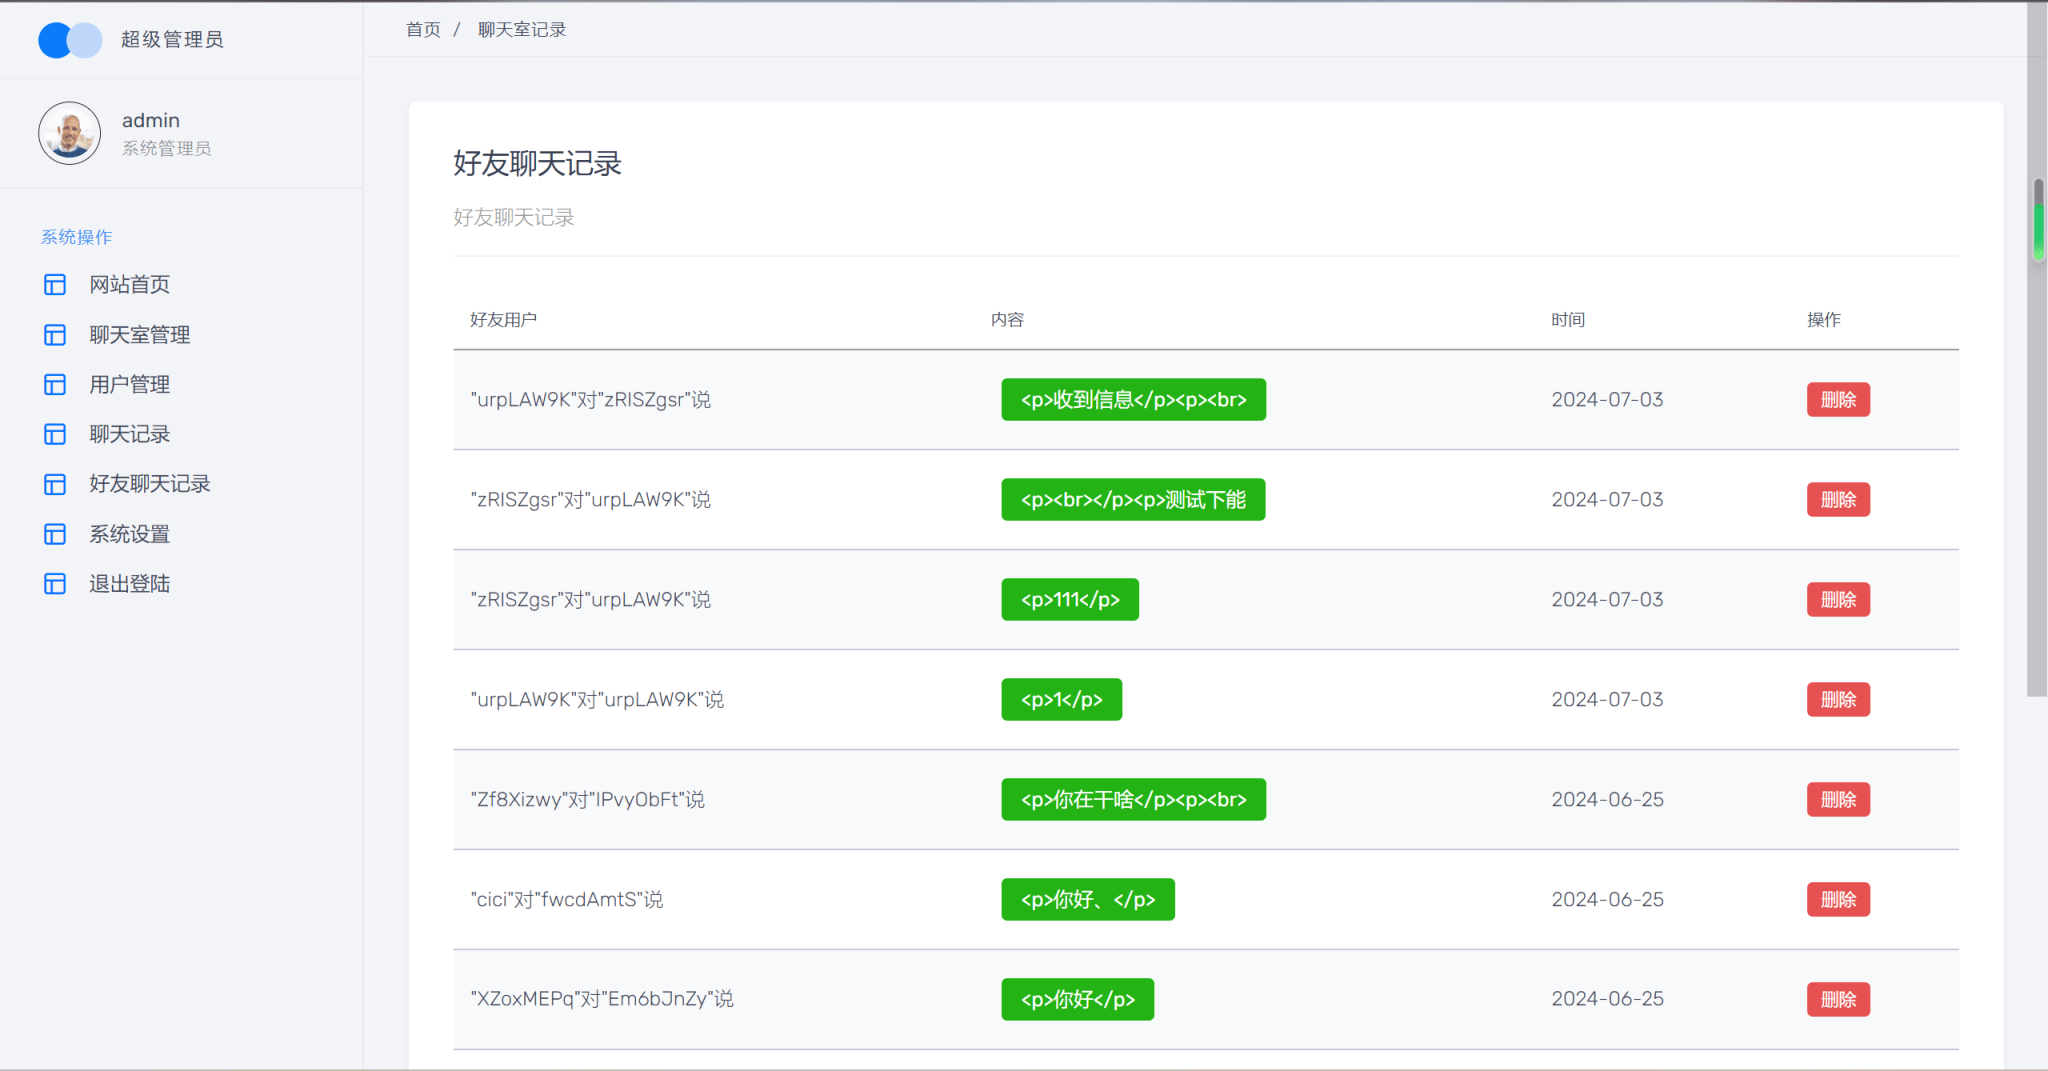Delete the cici to fwcdAmtS message
Screen dimensions: 2048x1071
(x=1838, y=900)
